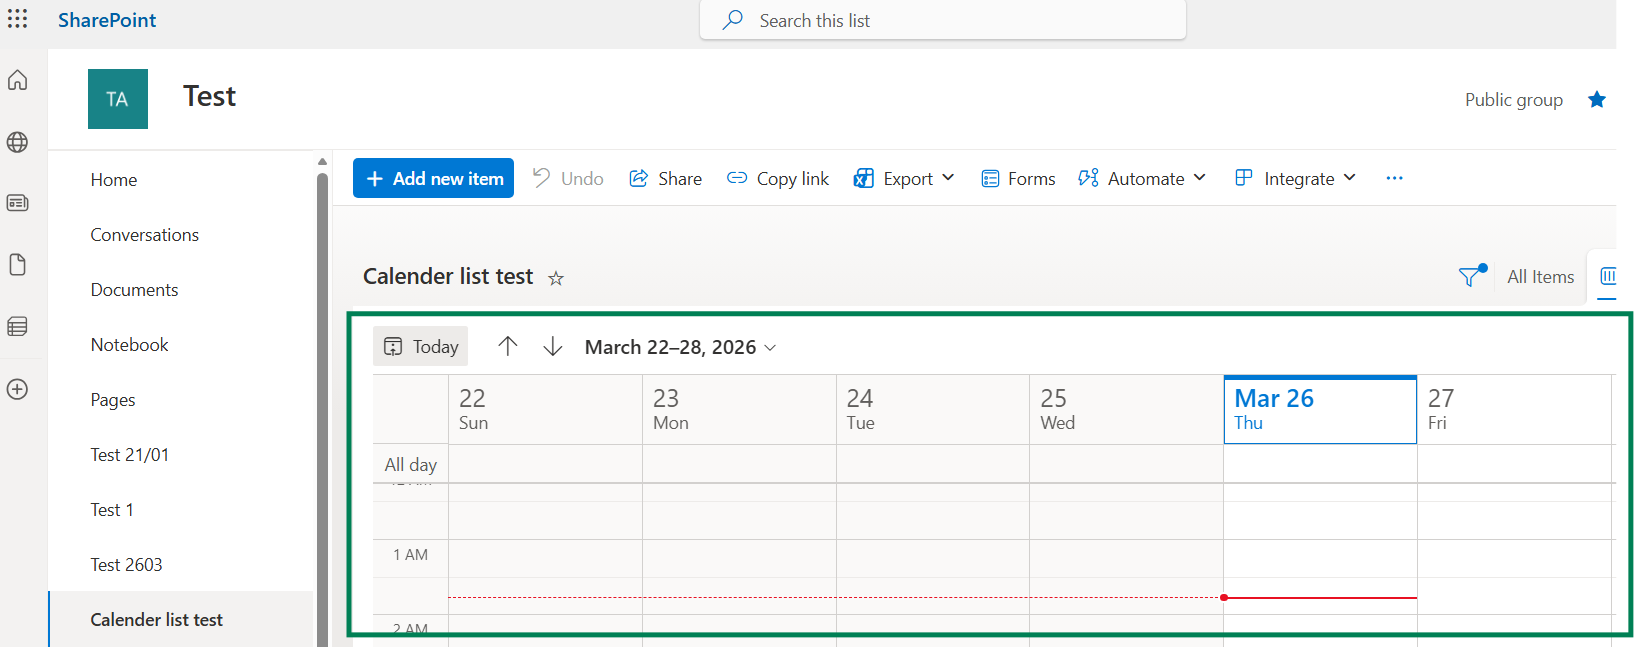Click the Public group label
Screen dimensions: 1634x647
coord(1514,99)
